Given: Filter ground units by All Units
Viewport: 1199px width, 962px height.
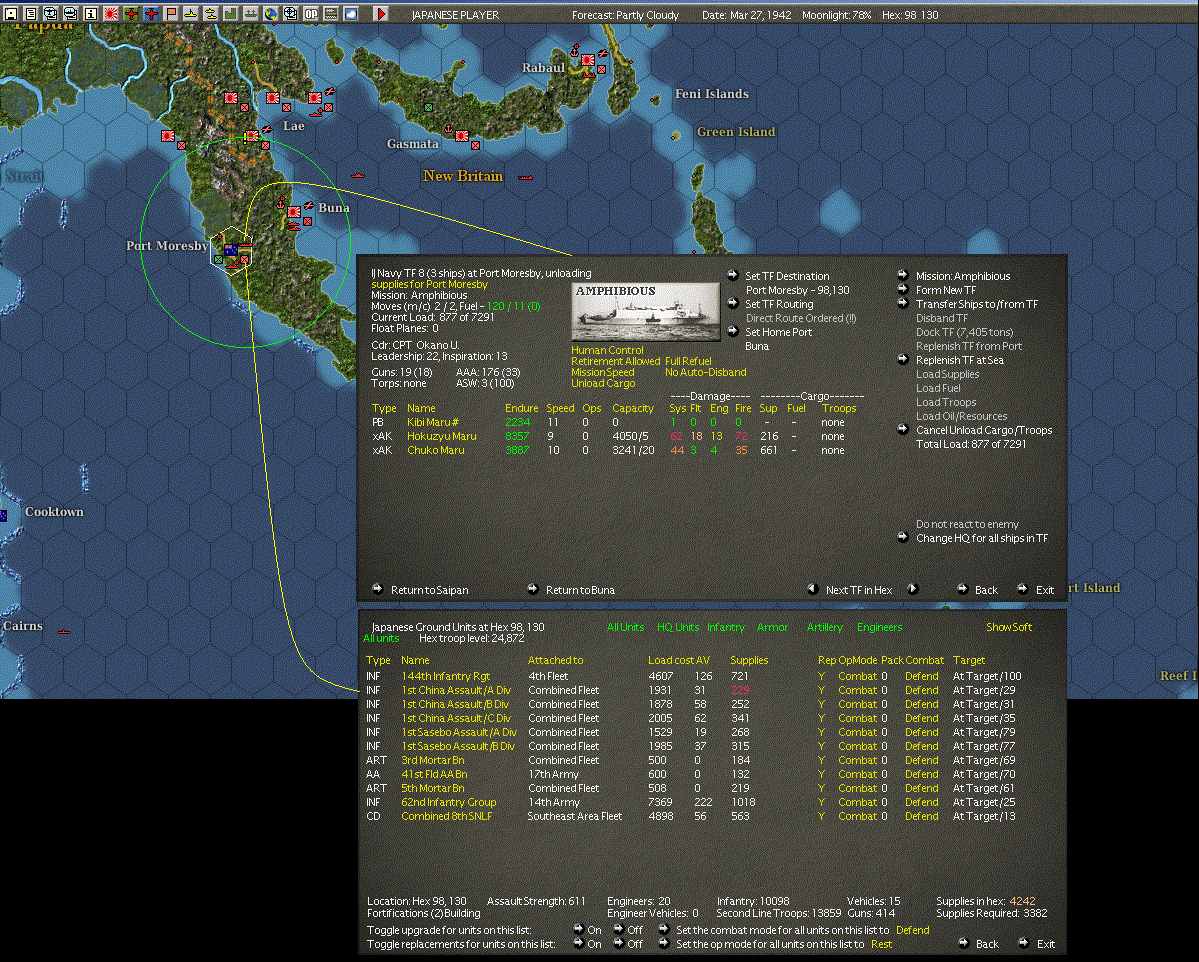Looking at the screenshot, I should point(625,627).
